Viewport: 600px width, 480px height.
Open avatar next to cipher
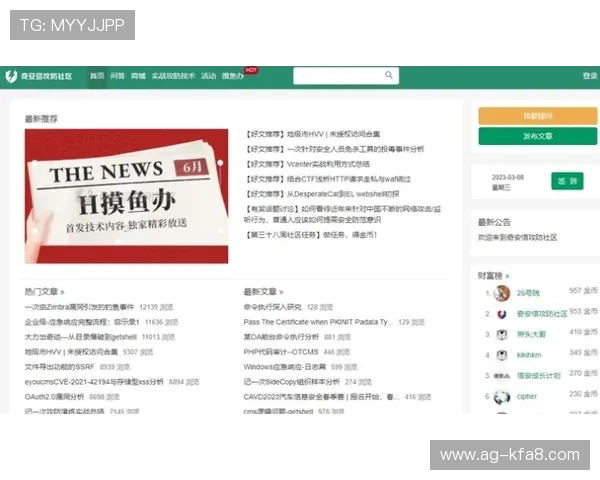(502, 397)
